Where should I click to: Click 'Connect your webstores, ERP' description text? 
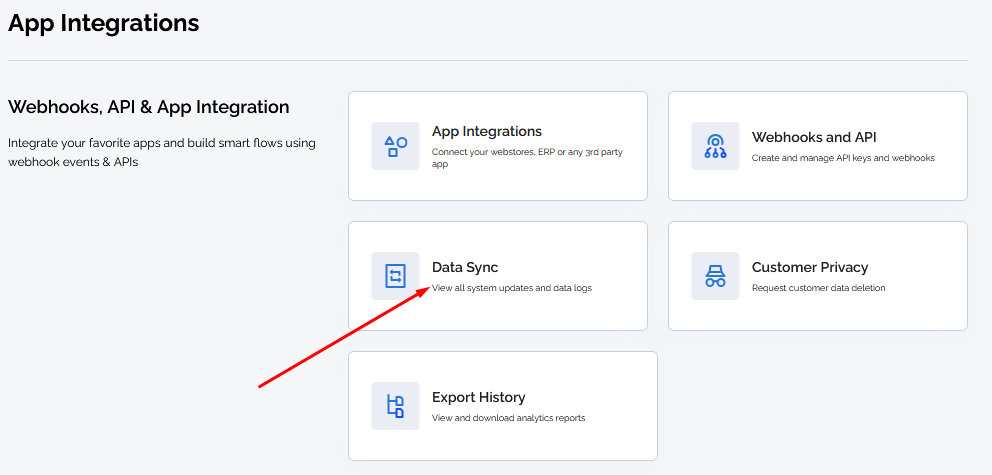(x=527, y=158)
